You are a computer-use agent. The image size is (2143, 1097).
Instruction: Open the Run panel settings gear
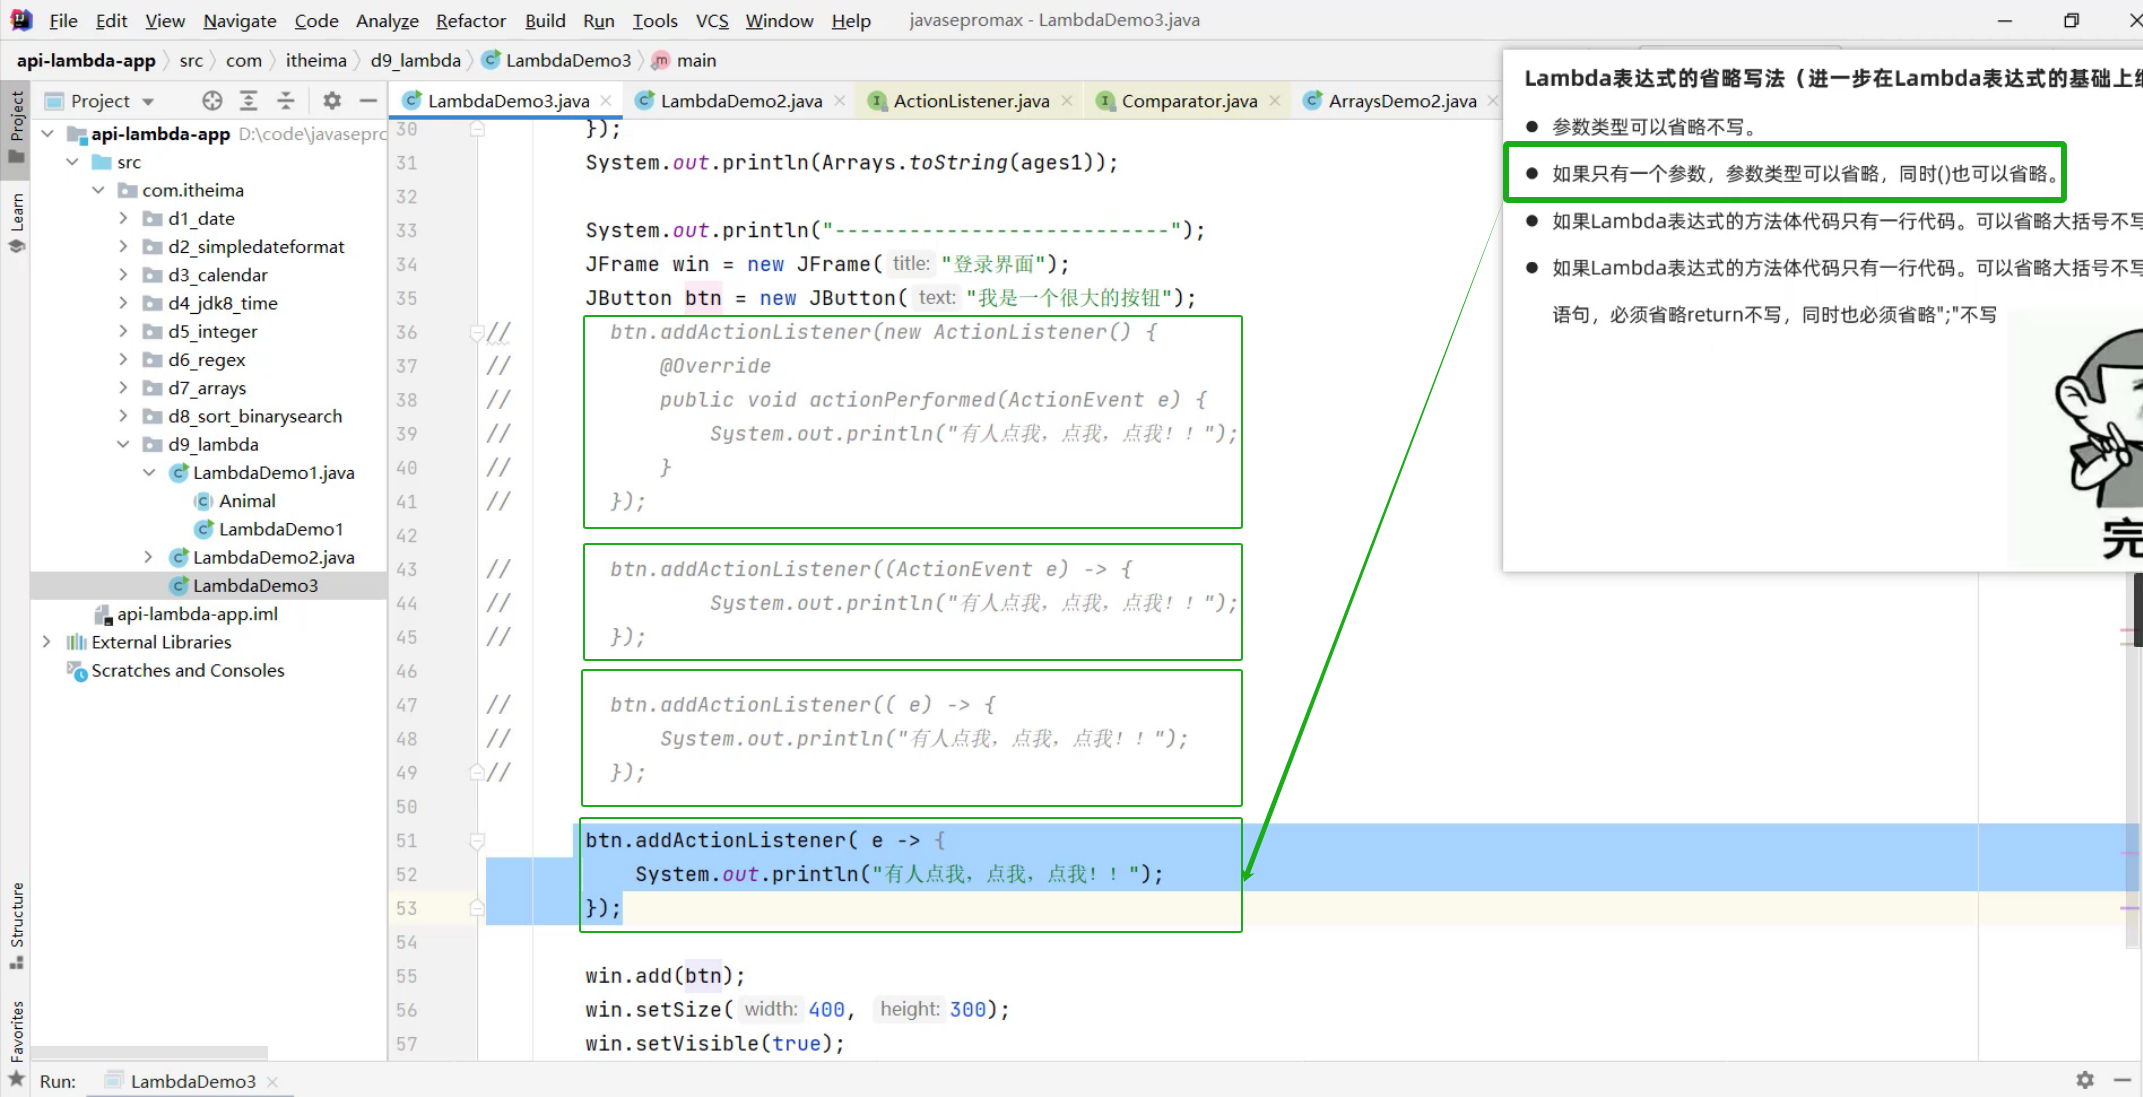[2085, 1080]
